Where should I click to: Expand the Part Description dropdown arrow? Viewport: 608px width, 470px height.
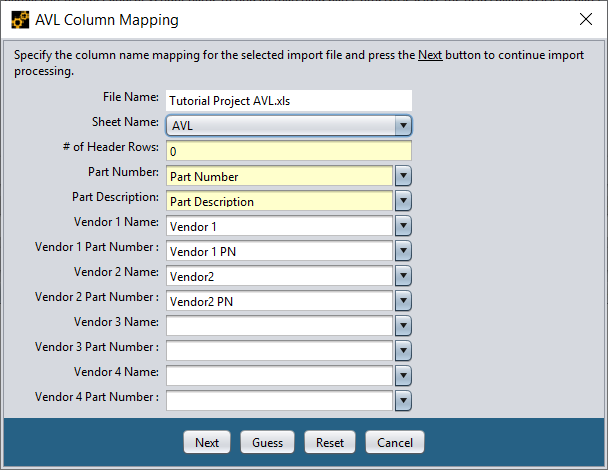point(403,201)
